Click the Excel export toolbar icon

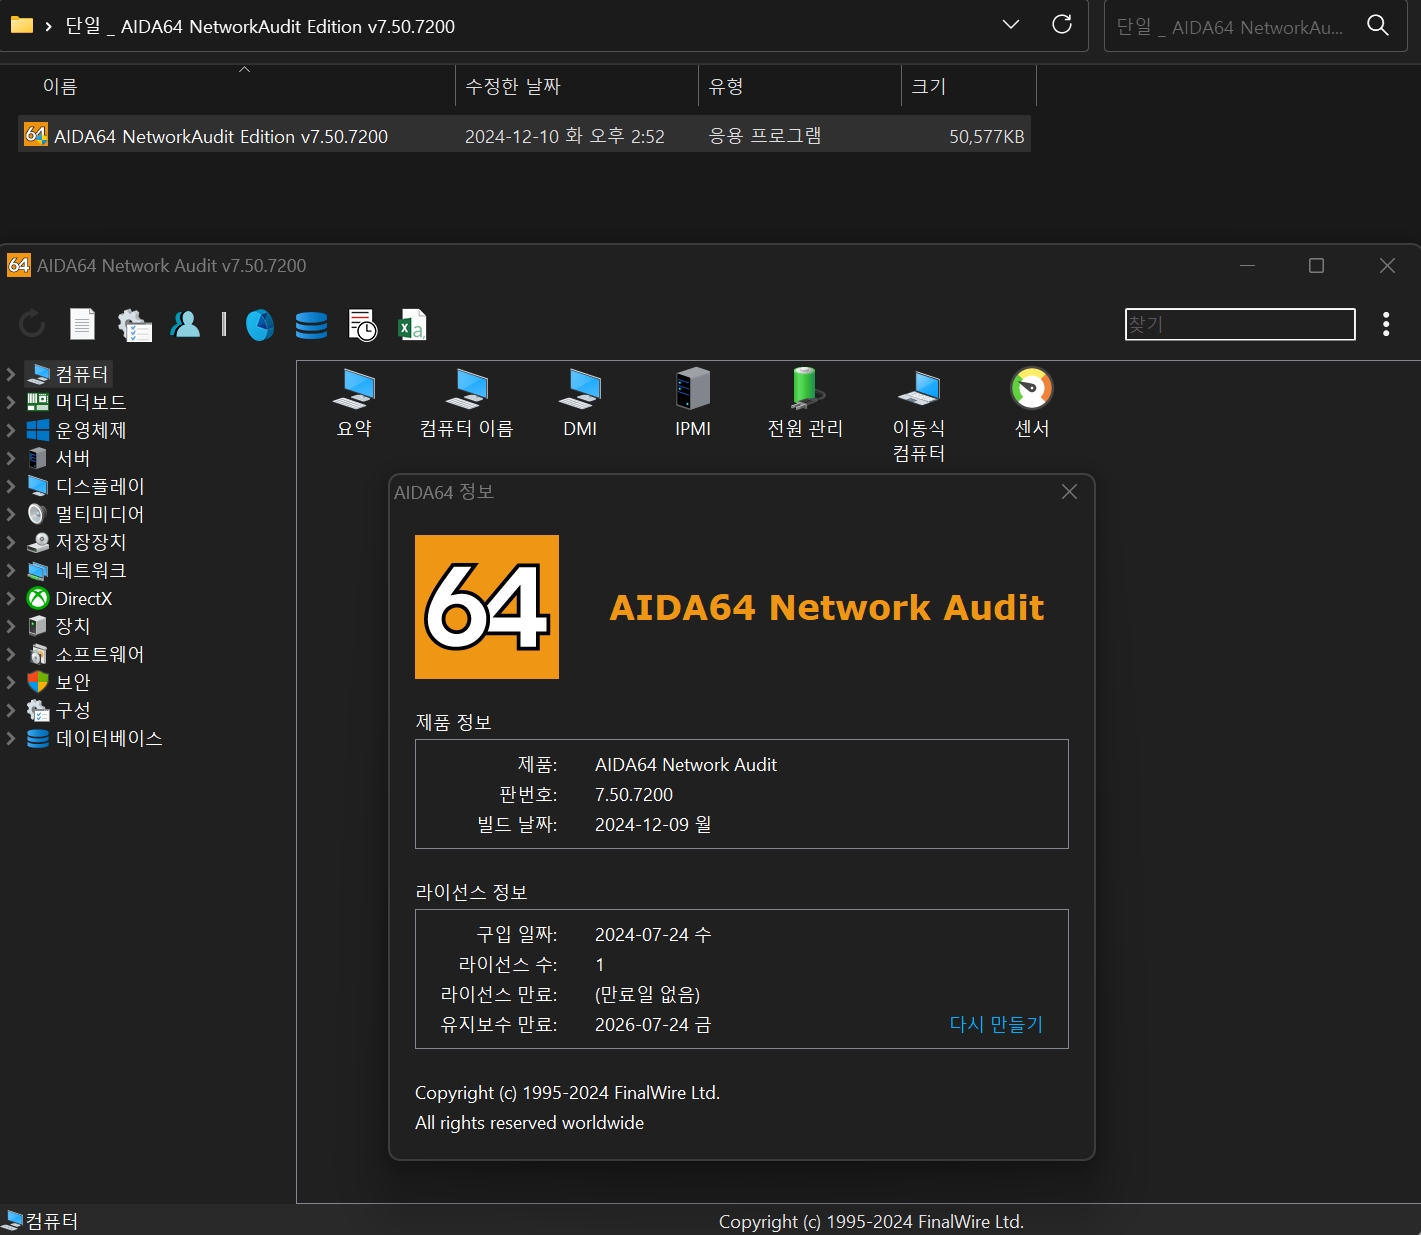tap(412, 324)
